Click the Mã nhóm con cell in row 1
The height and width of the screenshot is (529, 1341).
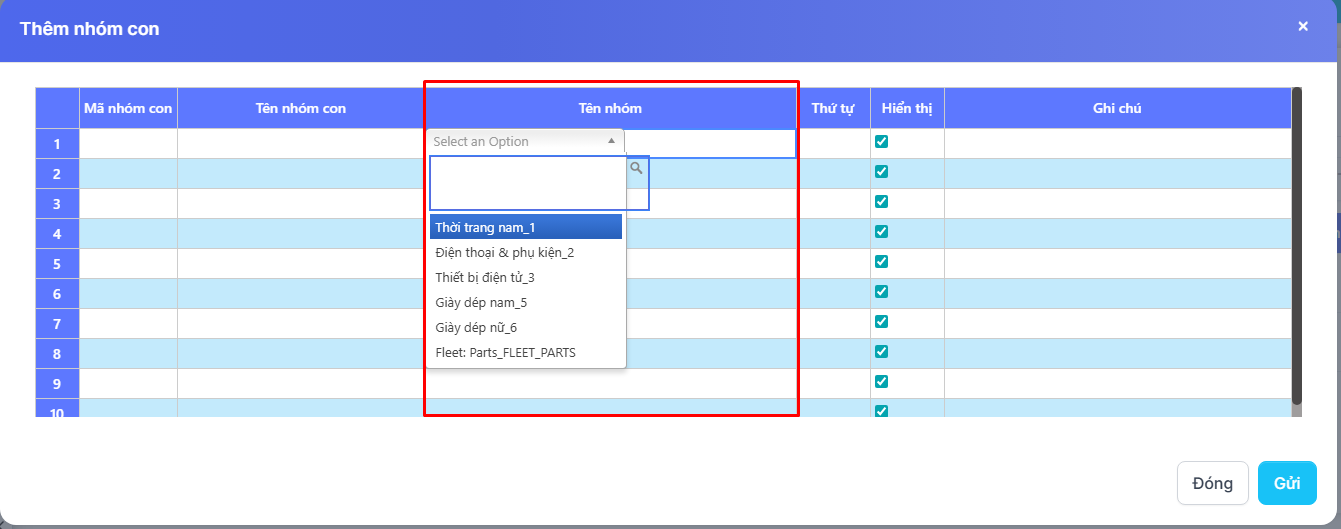coord(128,144)
